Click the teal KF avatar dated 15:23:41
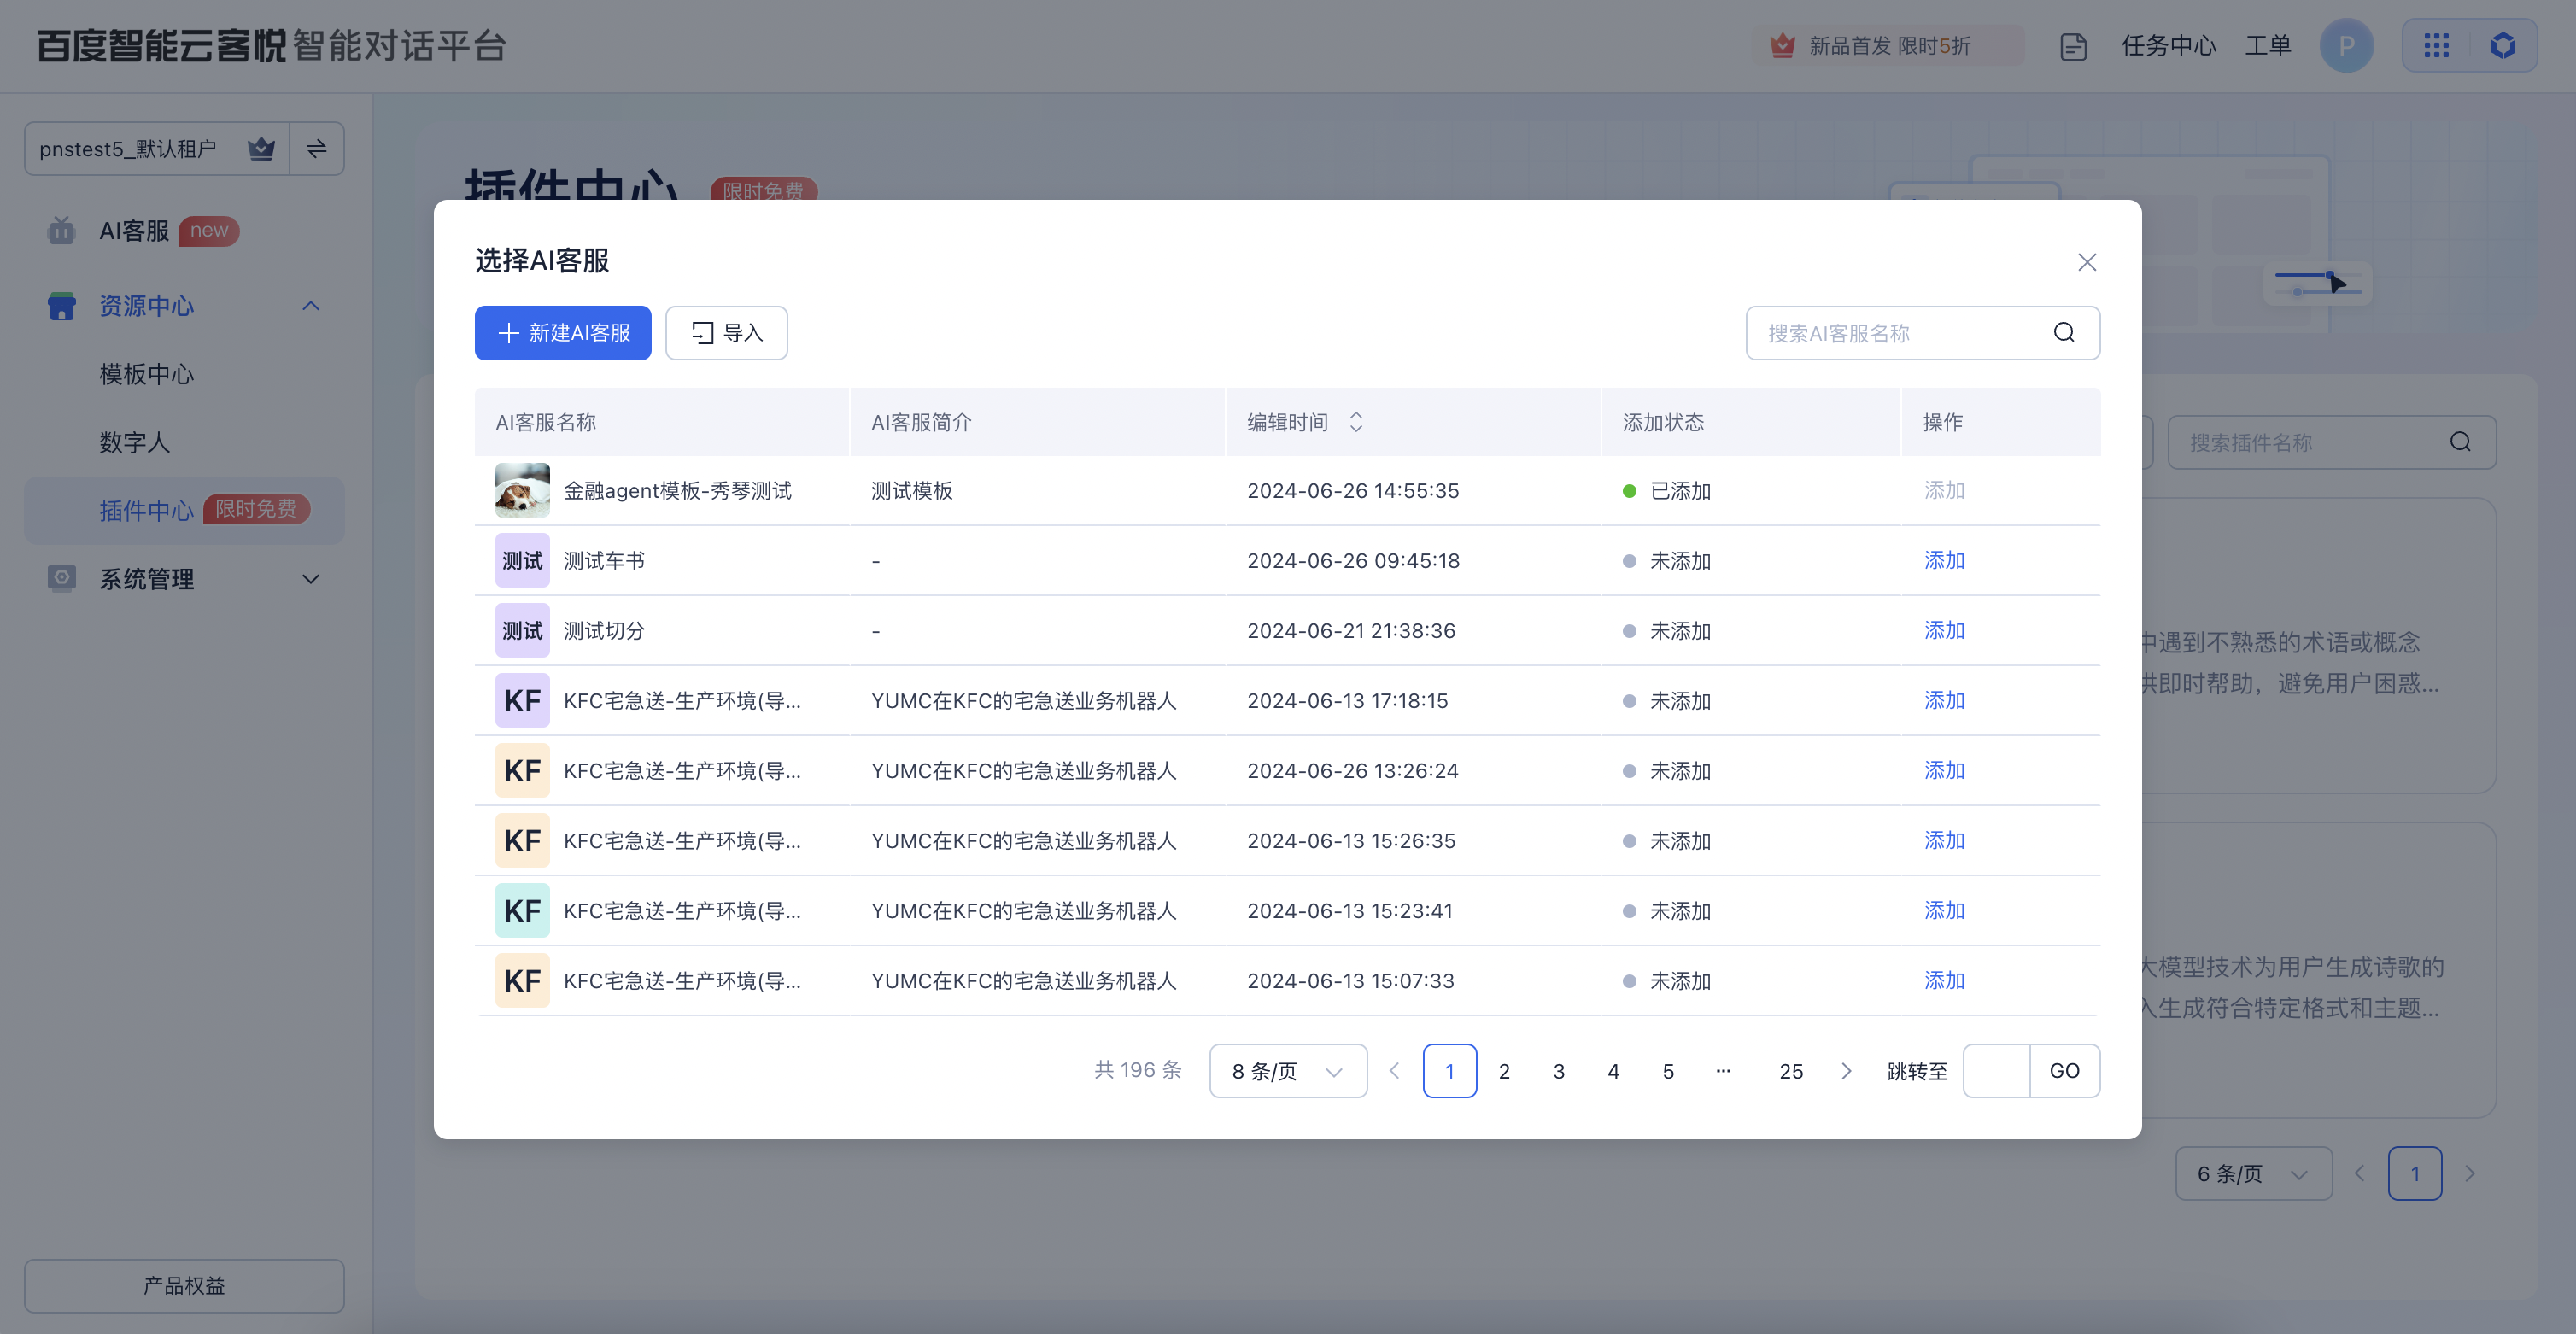This screenshot has width=2576, height=1334. tap(522, 910)
